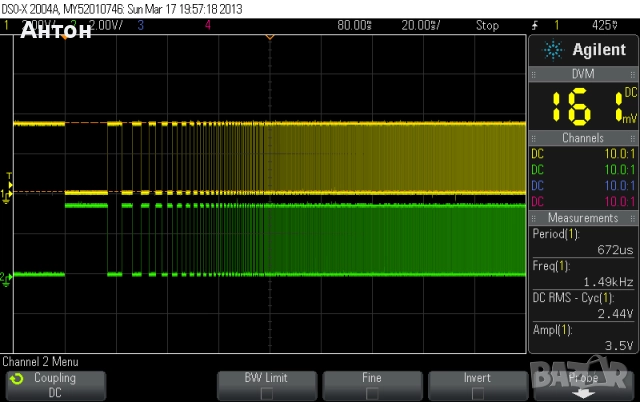Open the Measurements panel header
The image size is (640, 402).
582,218
